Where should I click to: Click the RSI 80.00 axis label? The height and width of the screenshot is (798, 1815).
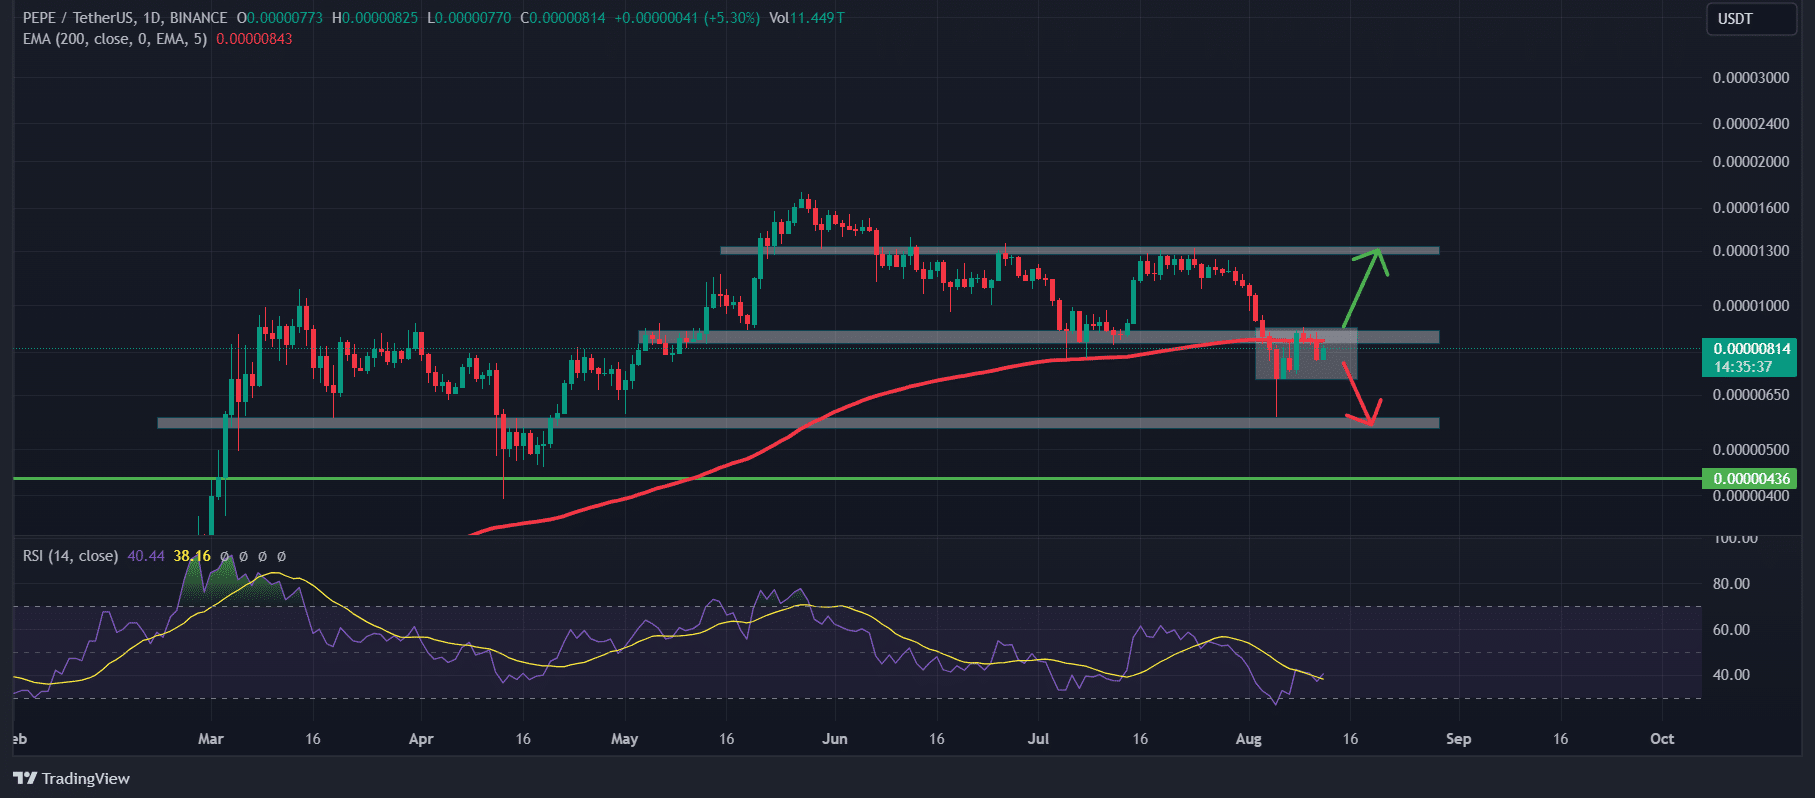click(x=1731, y=584)
